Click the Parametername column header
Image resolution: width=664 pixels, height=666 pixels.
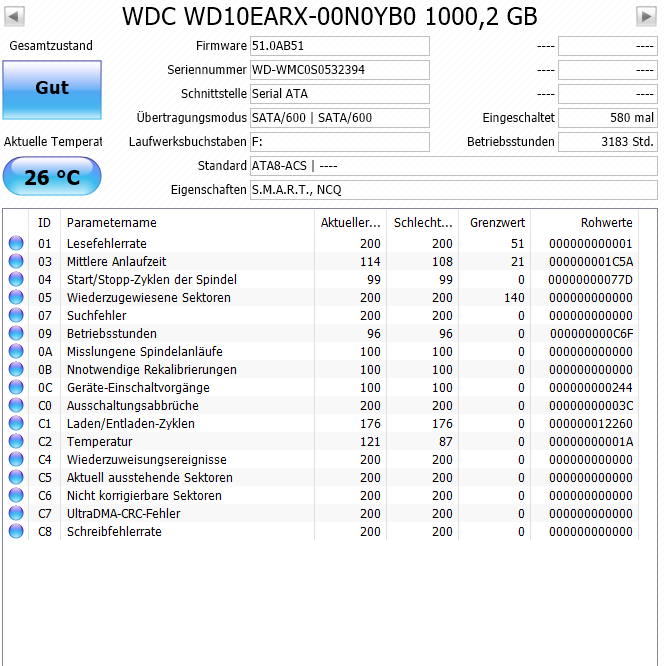click(187, 223)
